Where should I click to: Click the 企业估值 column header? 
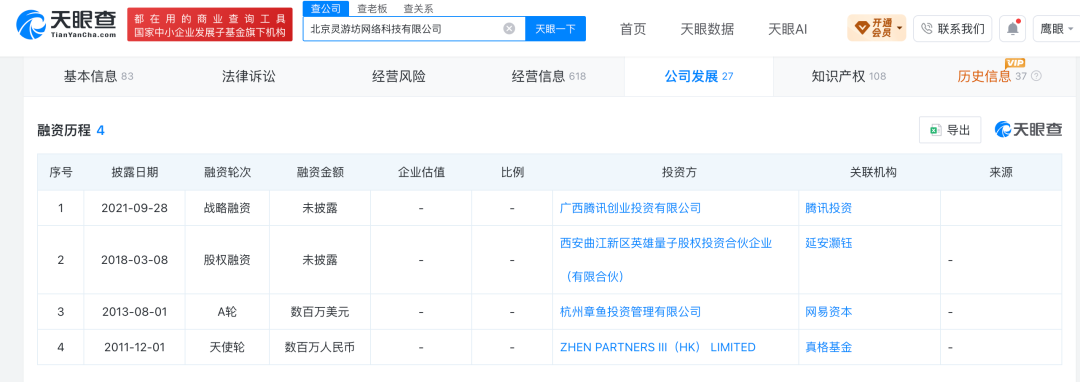(x=421, y=173)
